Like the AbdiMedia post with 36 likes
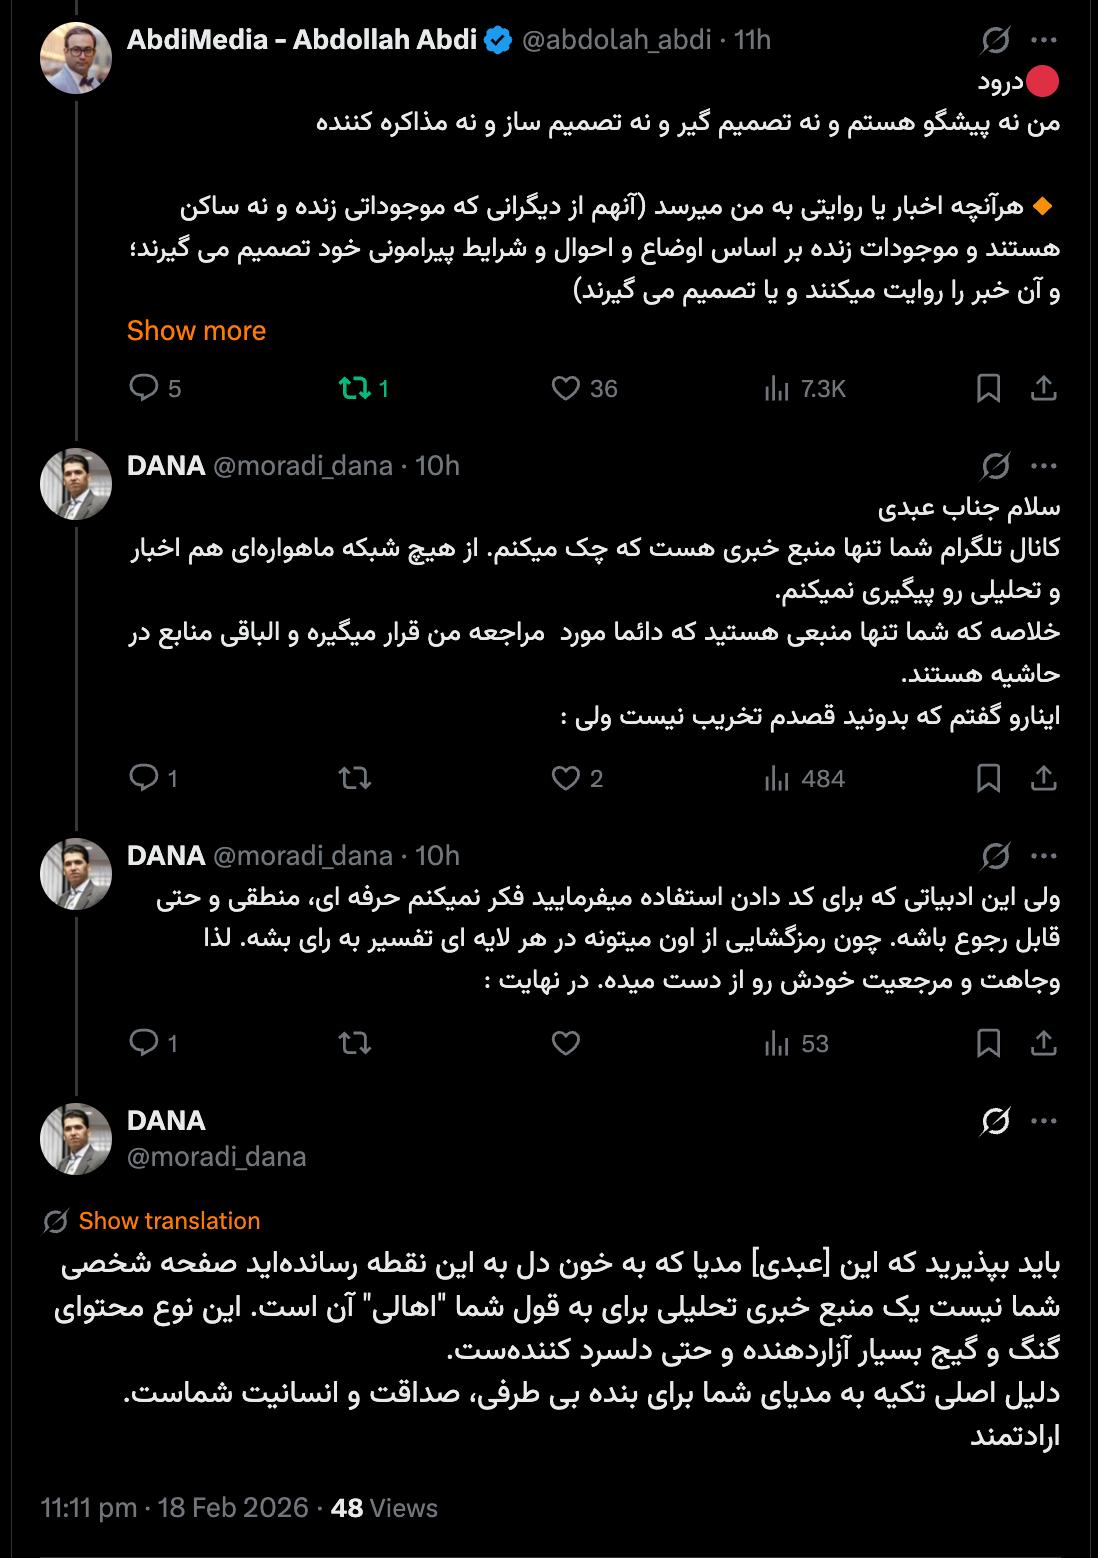The height and width of the screenshot is (1558, 1098). (566, 388)
